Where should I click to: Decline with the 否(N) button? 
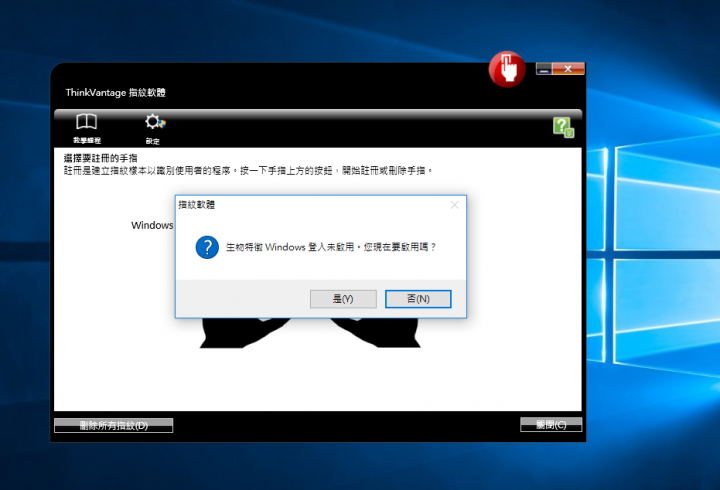click(x=418, y=299)
